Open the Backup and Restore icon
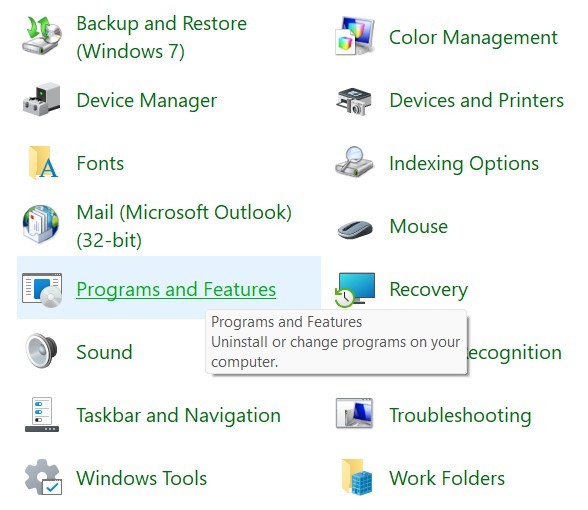 click(42, 36)
